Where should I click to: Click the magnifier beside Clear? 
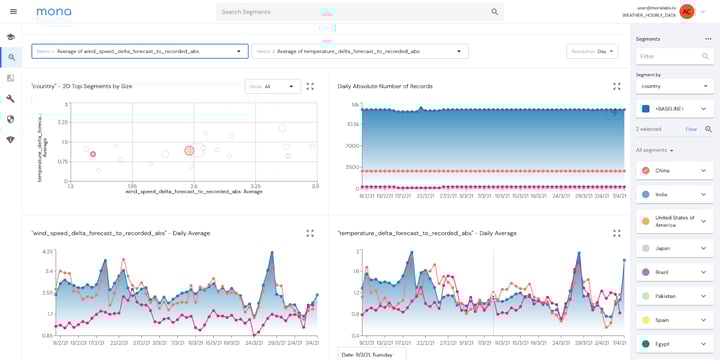click(x=709, y=129)
